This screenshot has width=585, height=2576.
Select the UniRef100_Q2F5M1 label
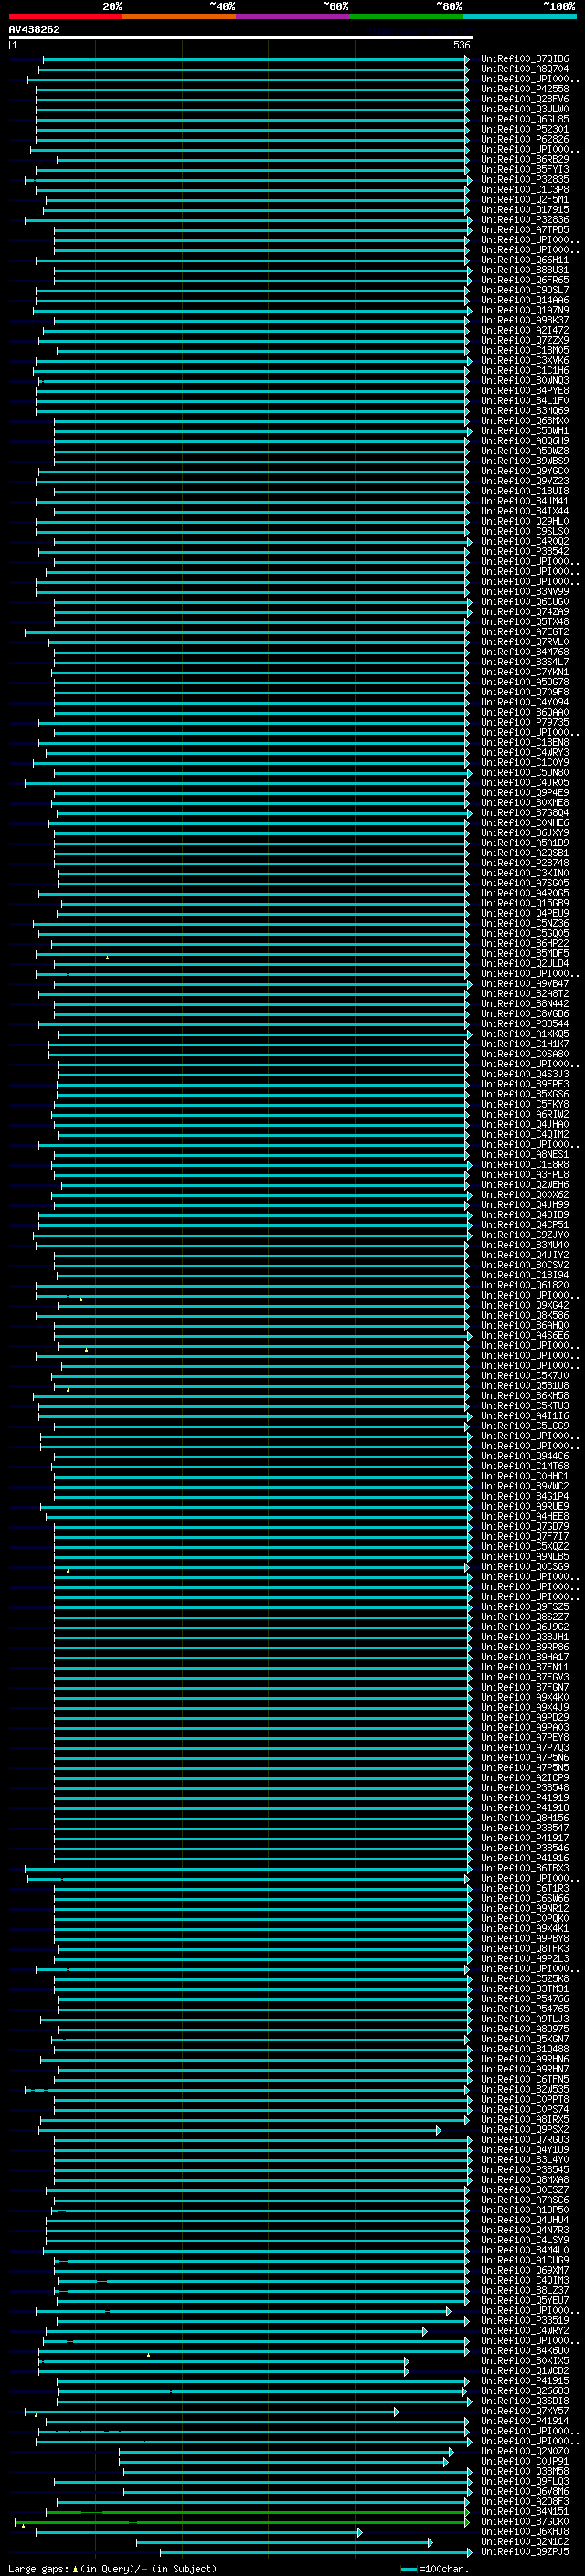525,200
